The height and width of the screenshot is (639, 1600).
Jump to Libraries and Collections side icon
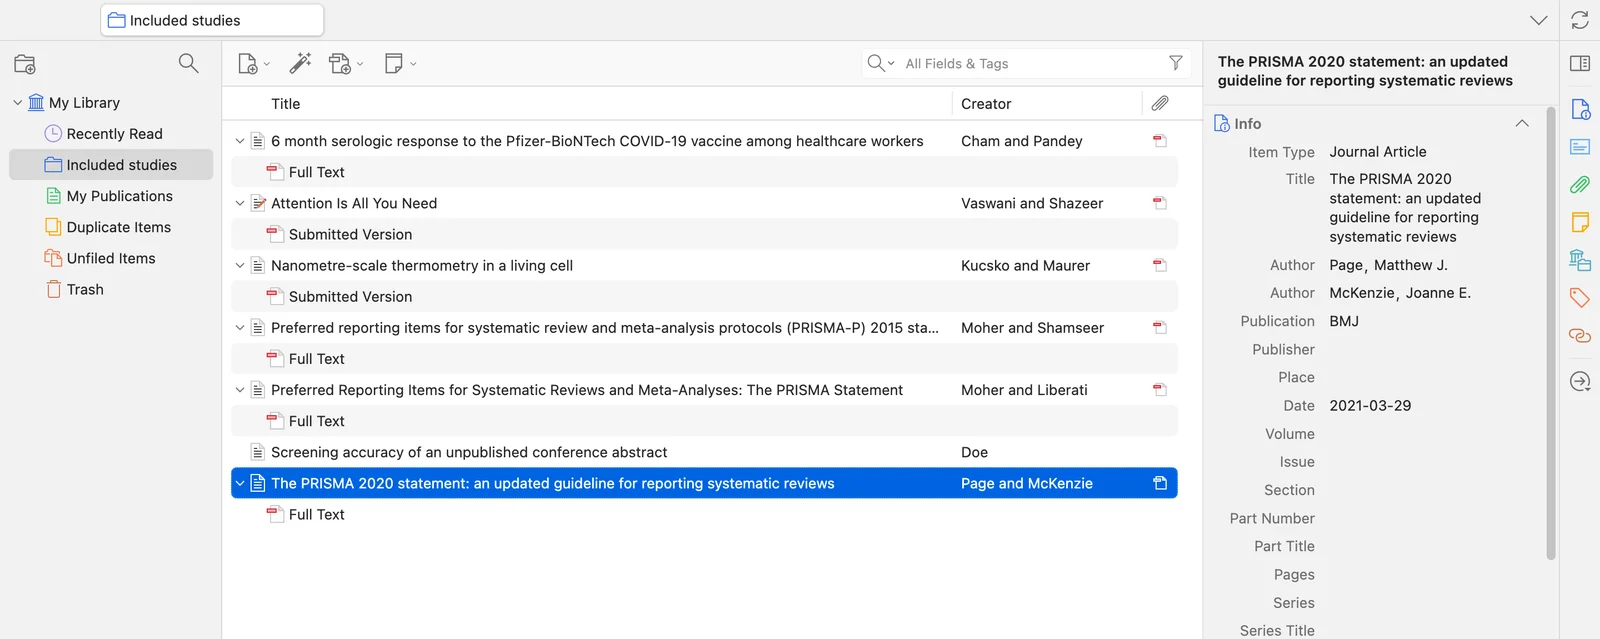coord(1580,260)
